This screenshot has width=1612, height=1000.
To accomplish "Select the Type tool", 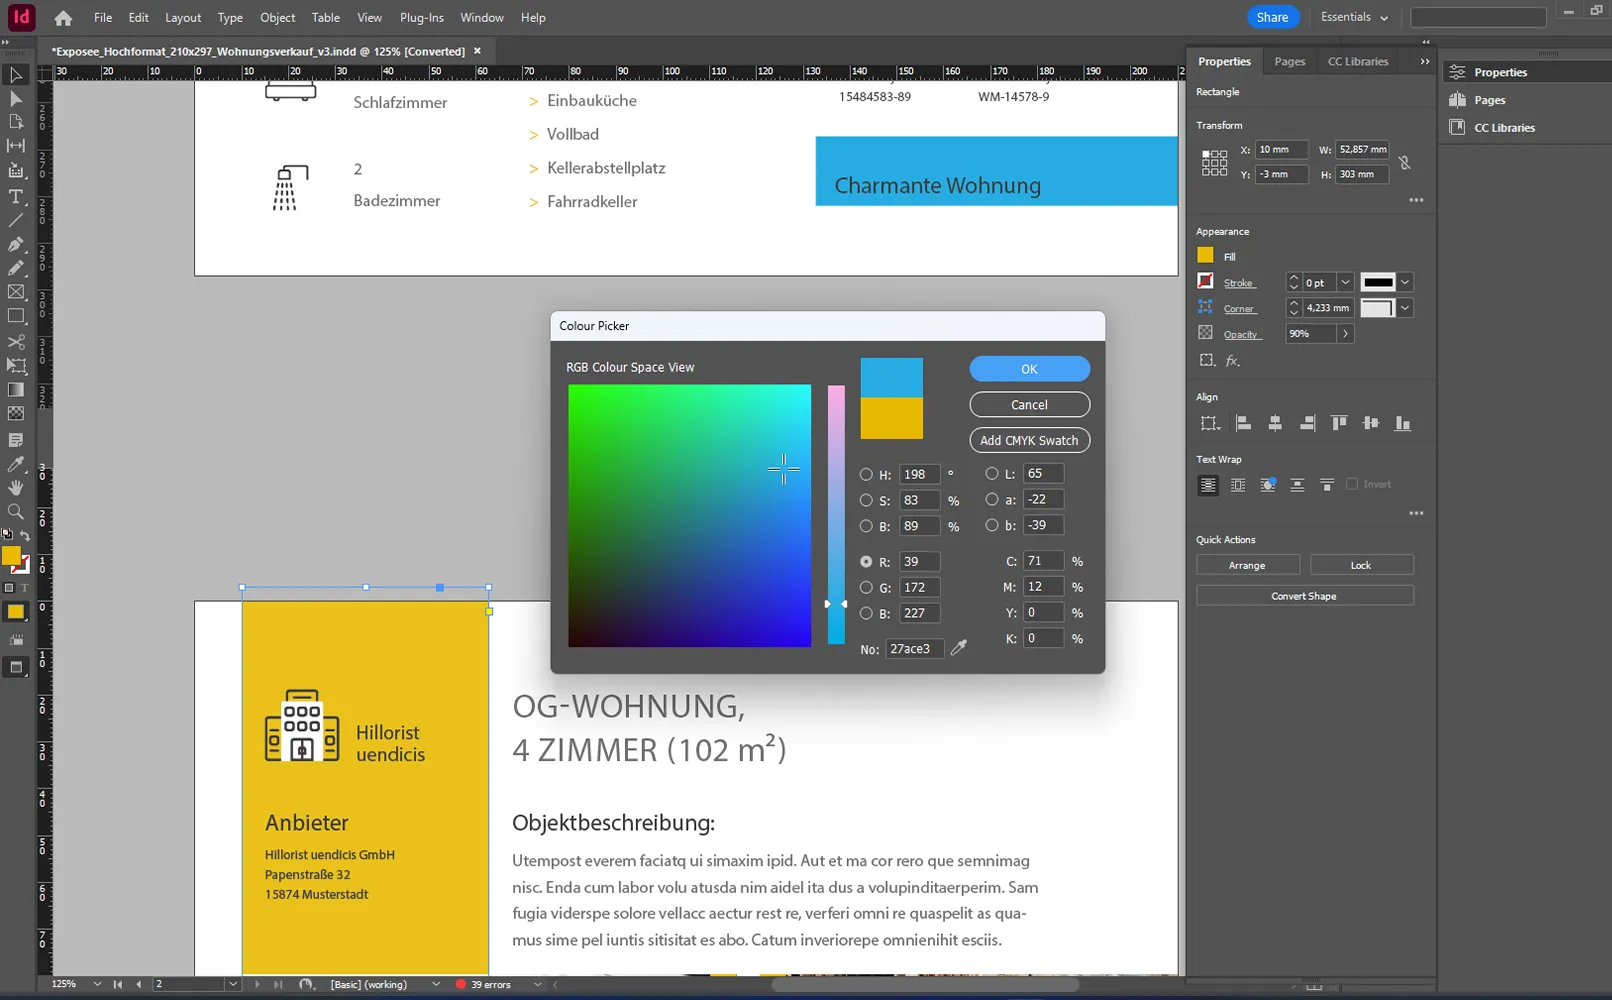I will [x=16, y=196].
